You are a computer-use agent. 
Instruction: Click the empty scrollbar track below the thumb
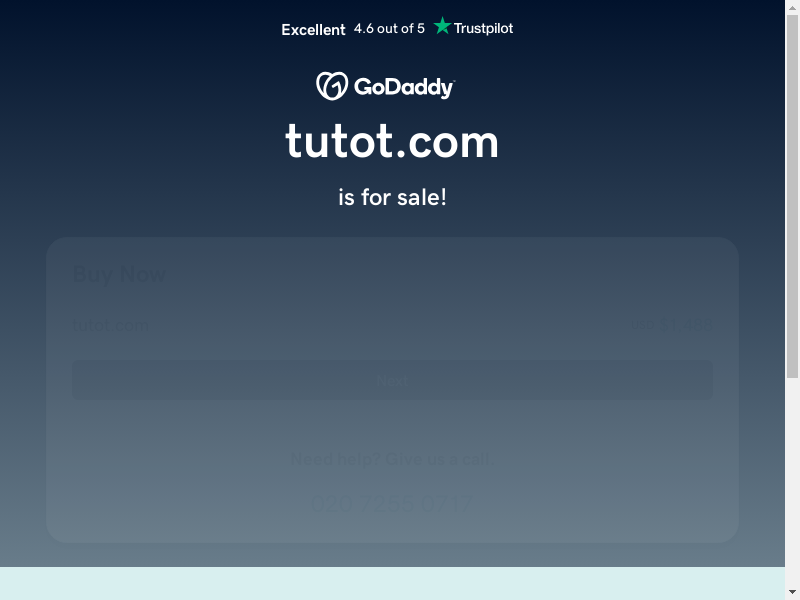click(792, 482)
